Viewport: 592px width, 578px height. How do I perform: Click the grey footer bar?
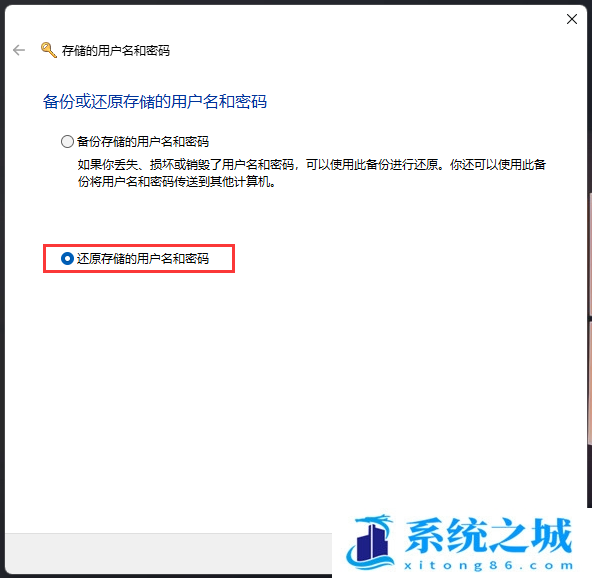[x=168, y=553]
